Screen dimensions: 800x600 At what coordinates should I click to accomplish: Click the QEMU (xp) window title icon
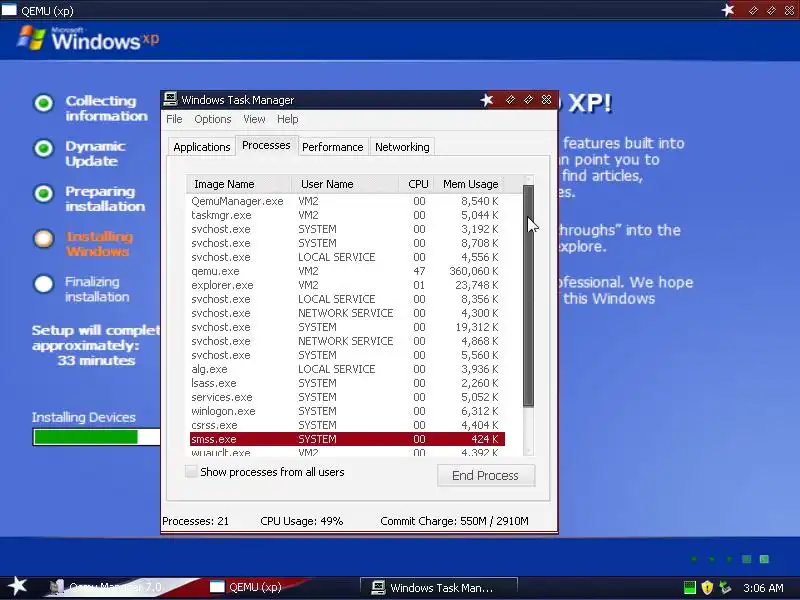click(9, 10)
